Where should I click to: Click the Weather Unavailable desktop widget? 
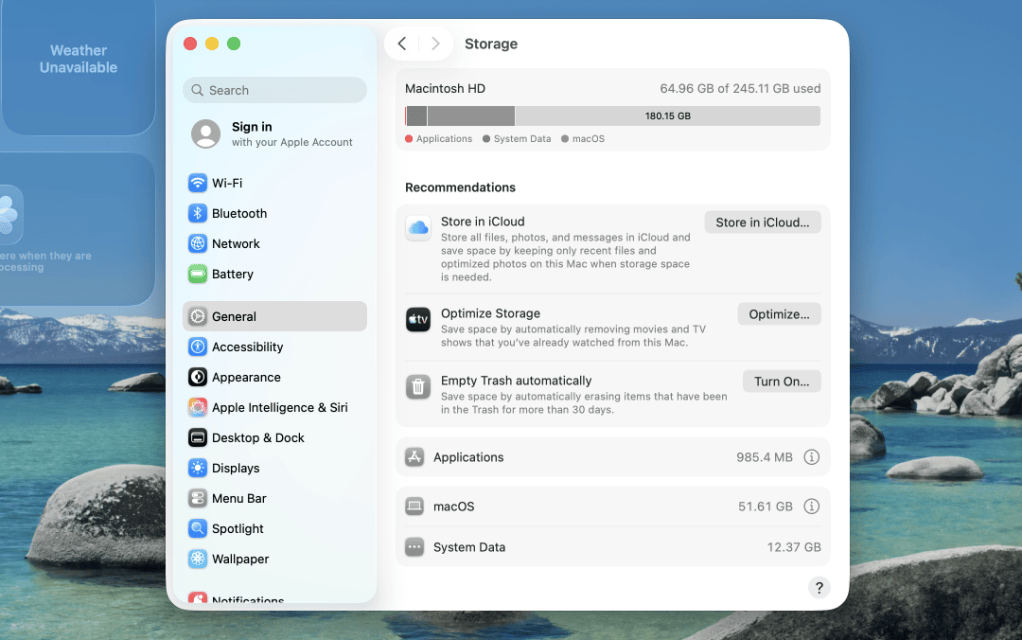pos(78,66)
